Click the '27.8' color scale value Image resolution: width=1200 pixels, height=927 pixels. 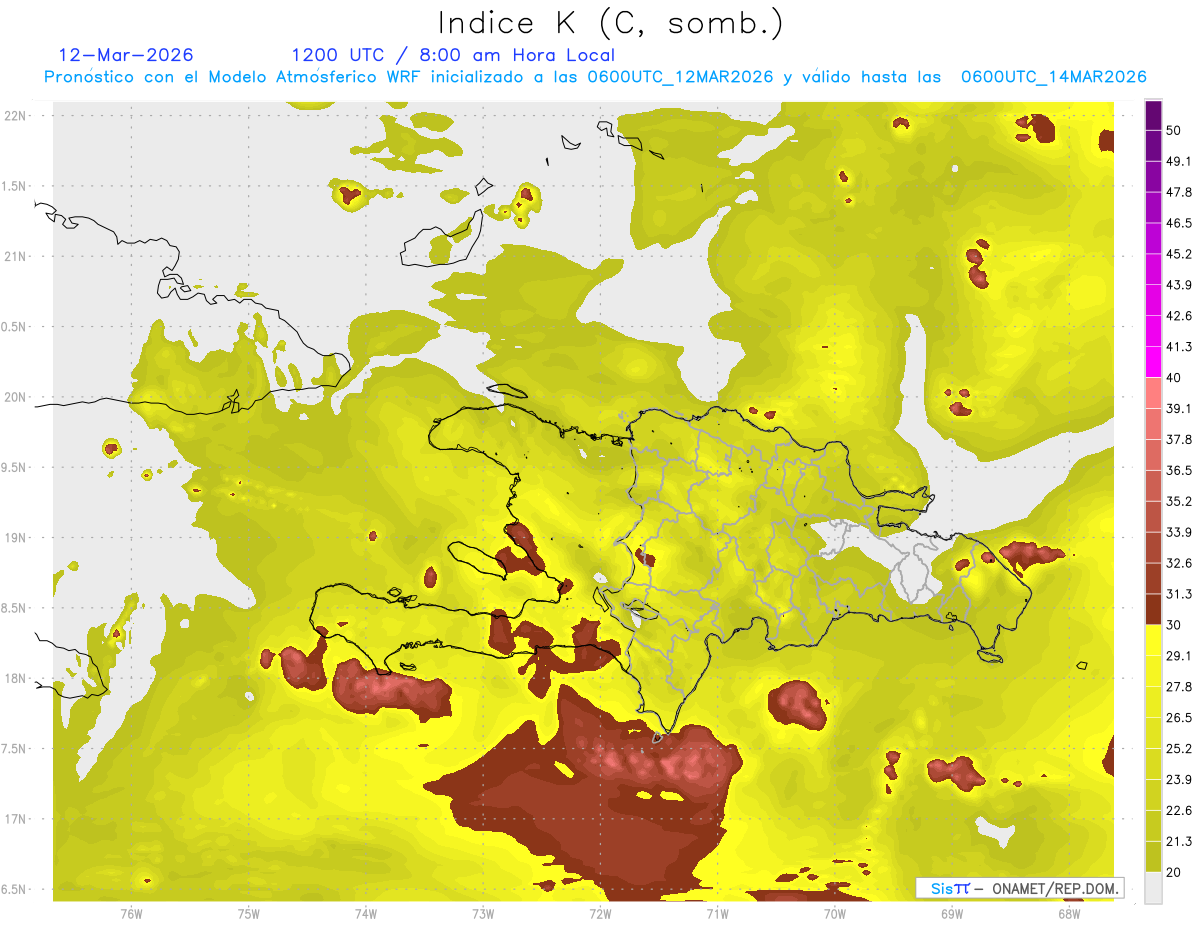(1179, 687)
